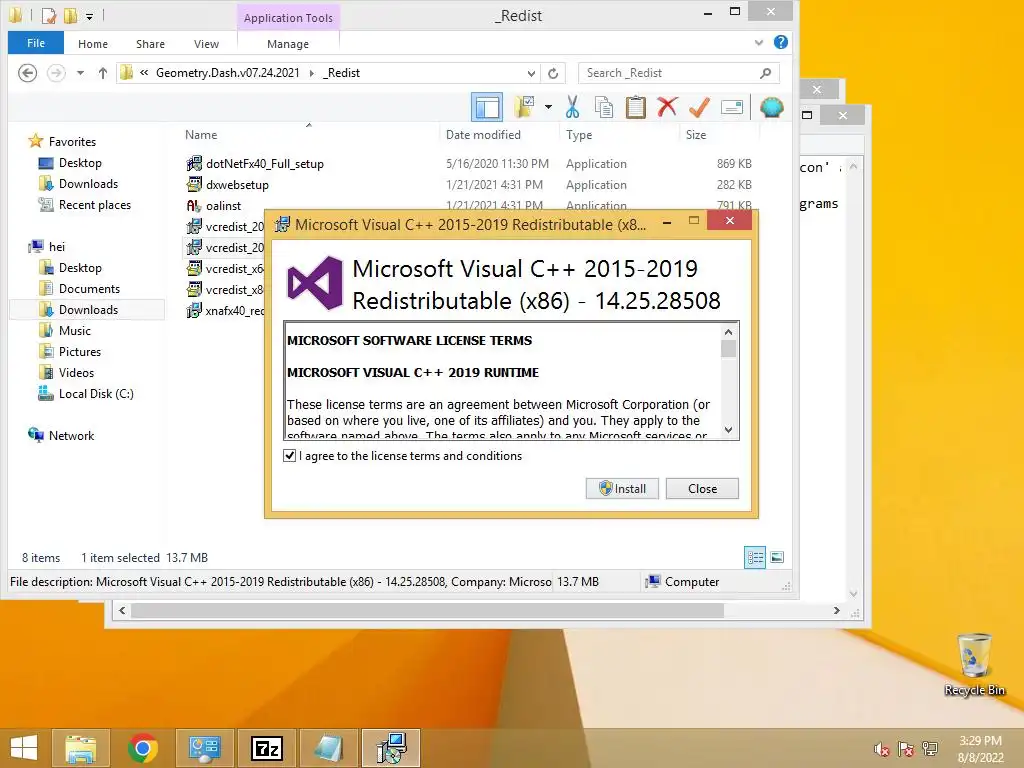The width and height of the screenshot is (1024, 768).
Task: Open the folder options icon in toolbar
Action: pos(524,107)
